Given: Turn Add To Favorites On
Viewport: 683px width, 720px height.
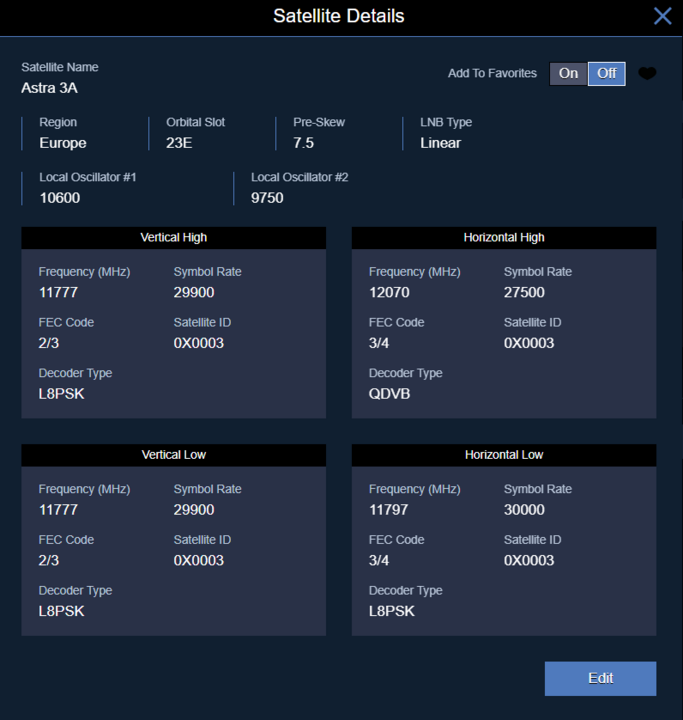Looking at the screenshot, I should (x=568, y=73).
